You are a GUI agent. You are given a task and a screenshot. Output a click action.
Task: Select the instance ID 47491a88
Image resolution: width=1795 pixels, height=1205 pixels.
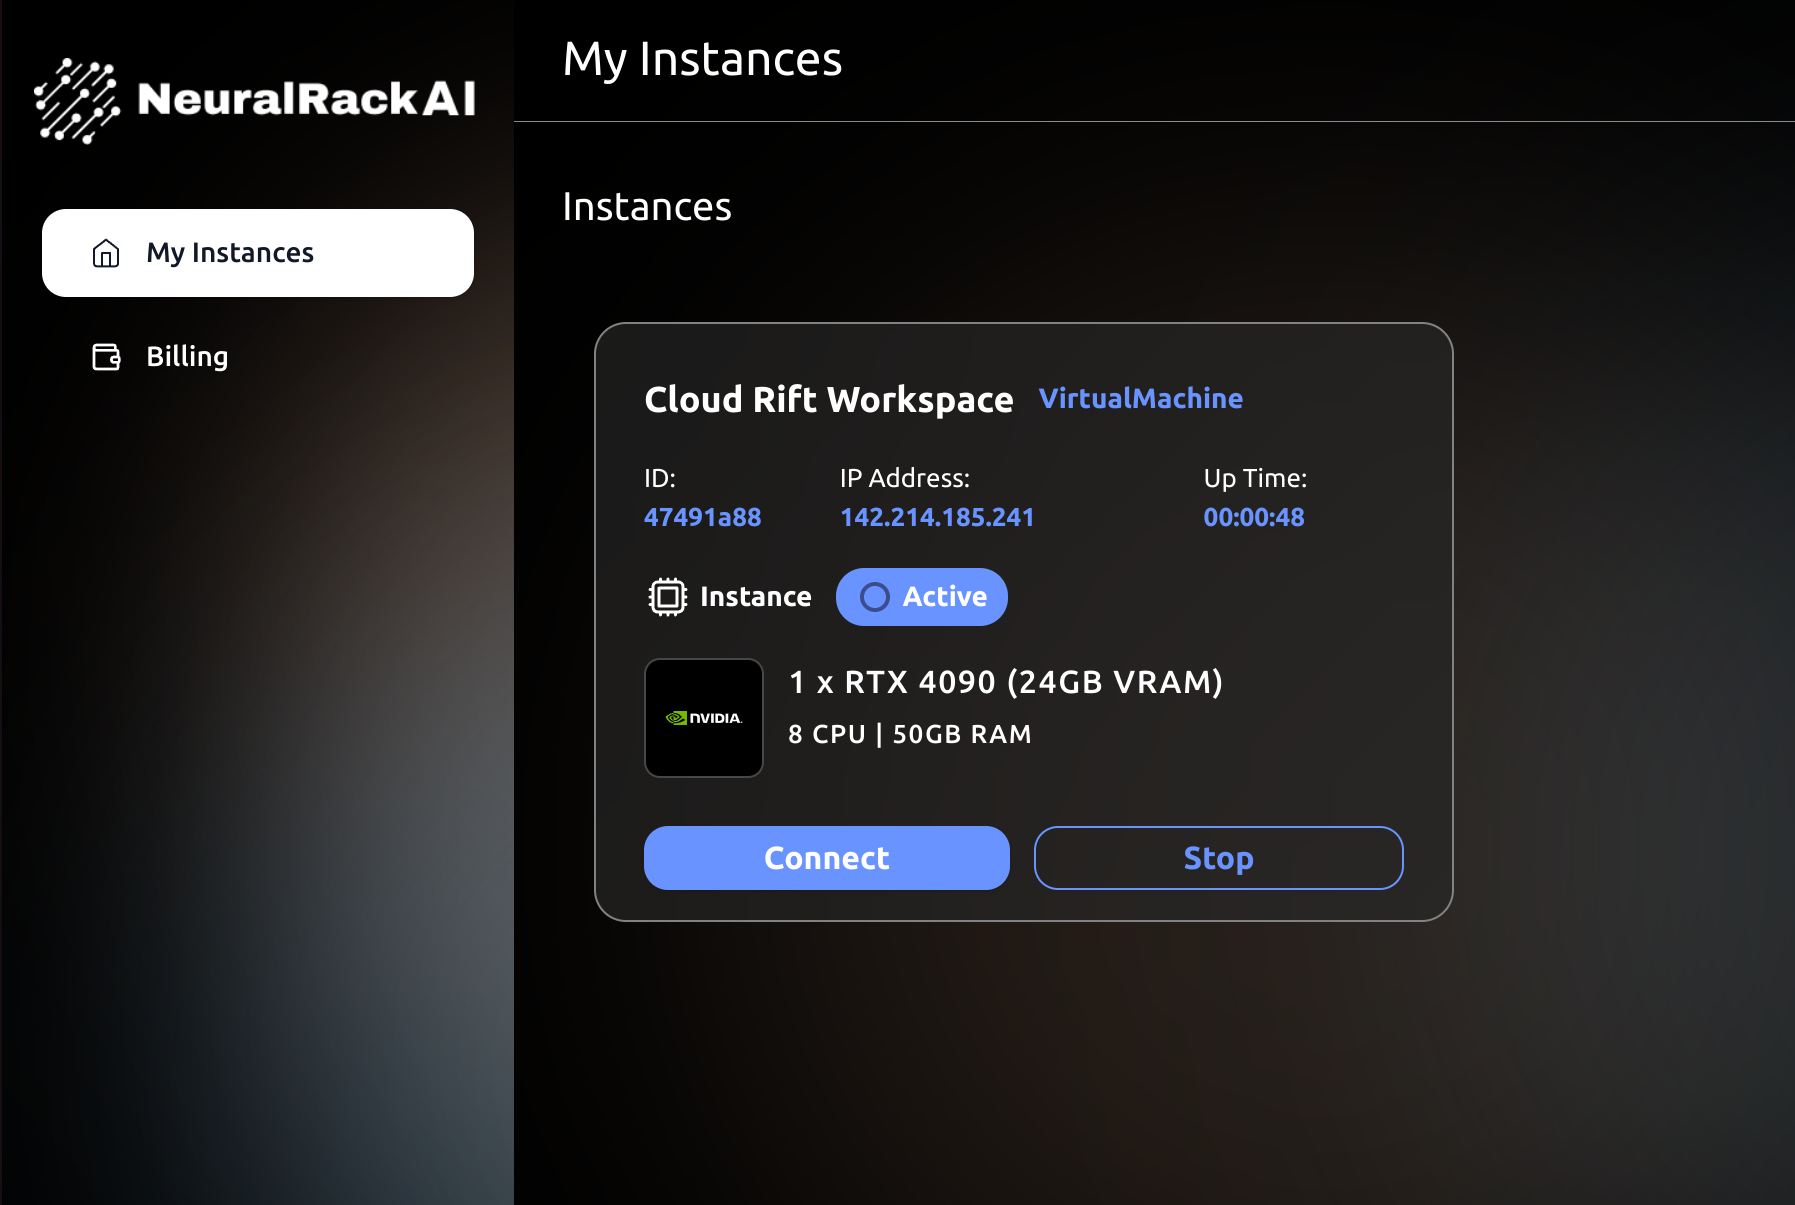[702, 517]
